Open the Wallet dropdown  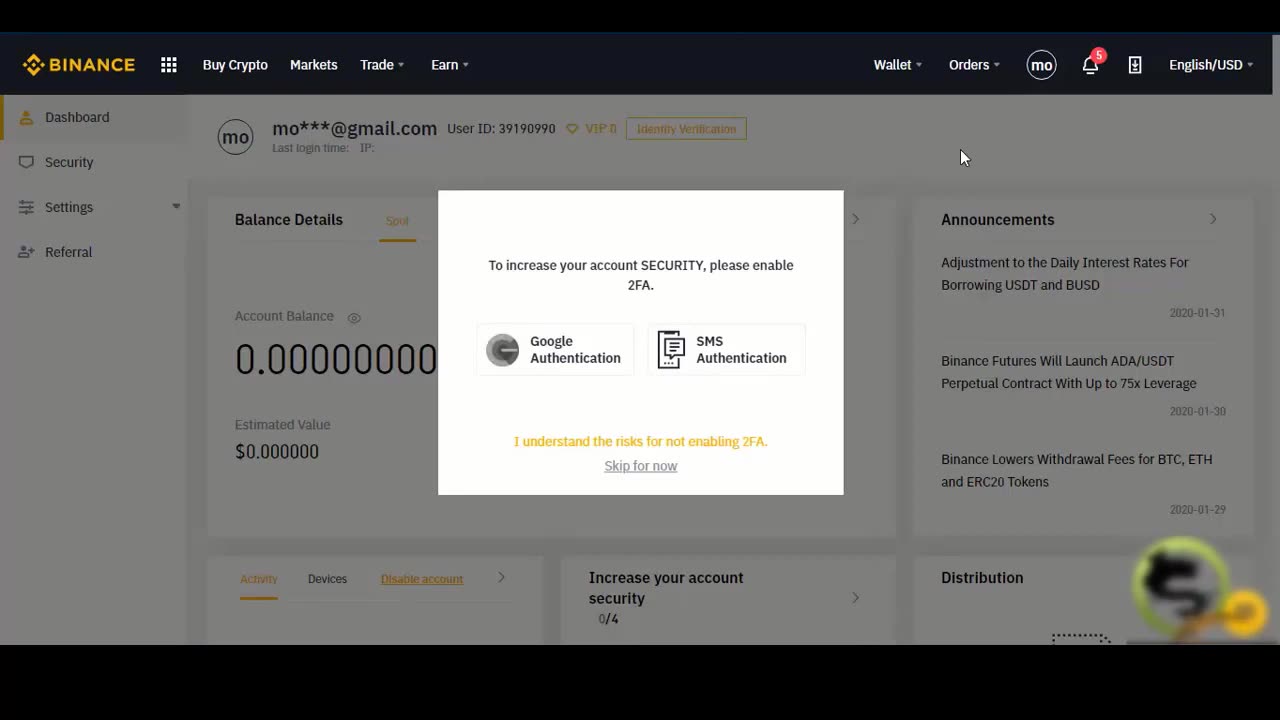(x=898, y=65)
